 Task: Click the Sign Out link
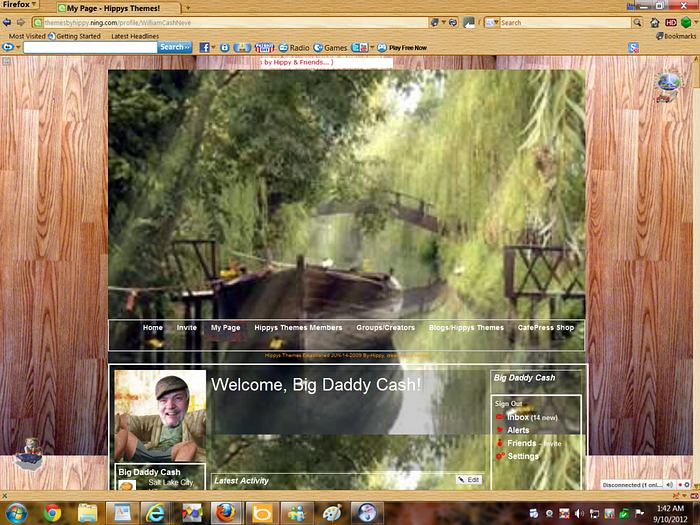pyautogui.click(x=509, y=403)
